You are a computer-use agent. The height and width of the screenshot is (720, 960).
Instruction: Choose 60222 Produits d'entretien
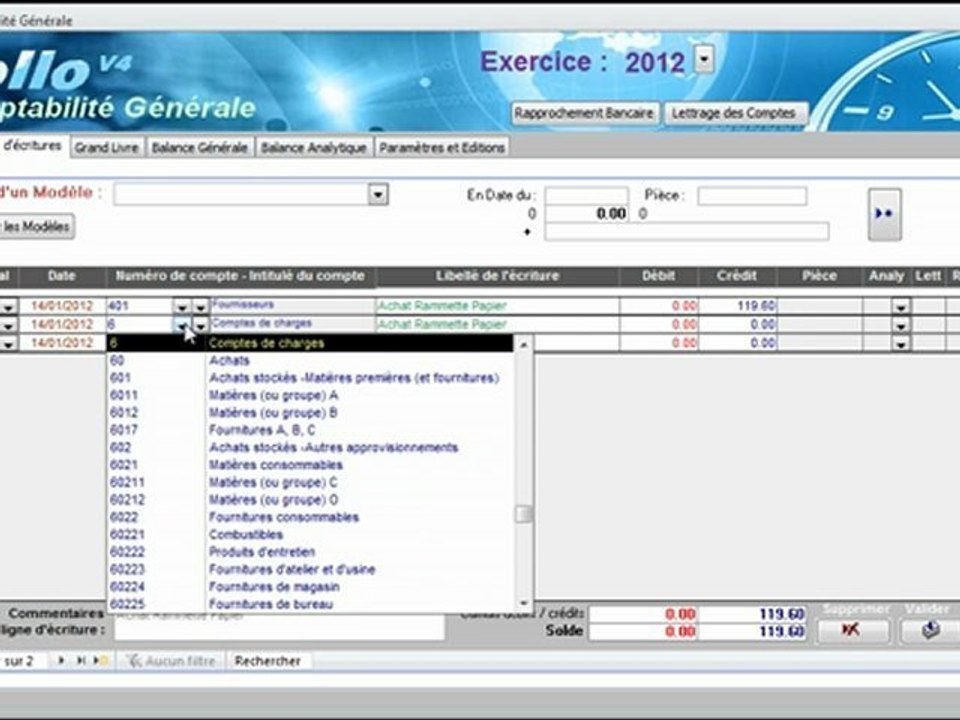point(310,552)
